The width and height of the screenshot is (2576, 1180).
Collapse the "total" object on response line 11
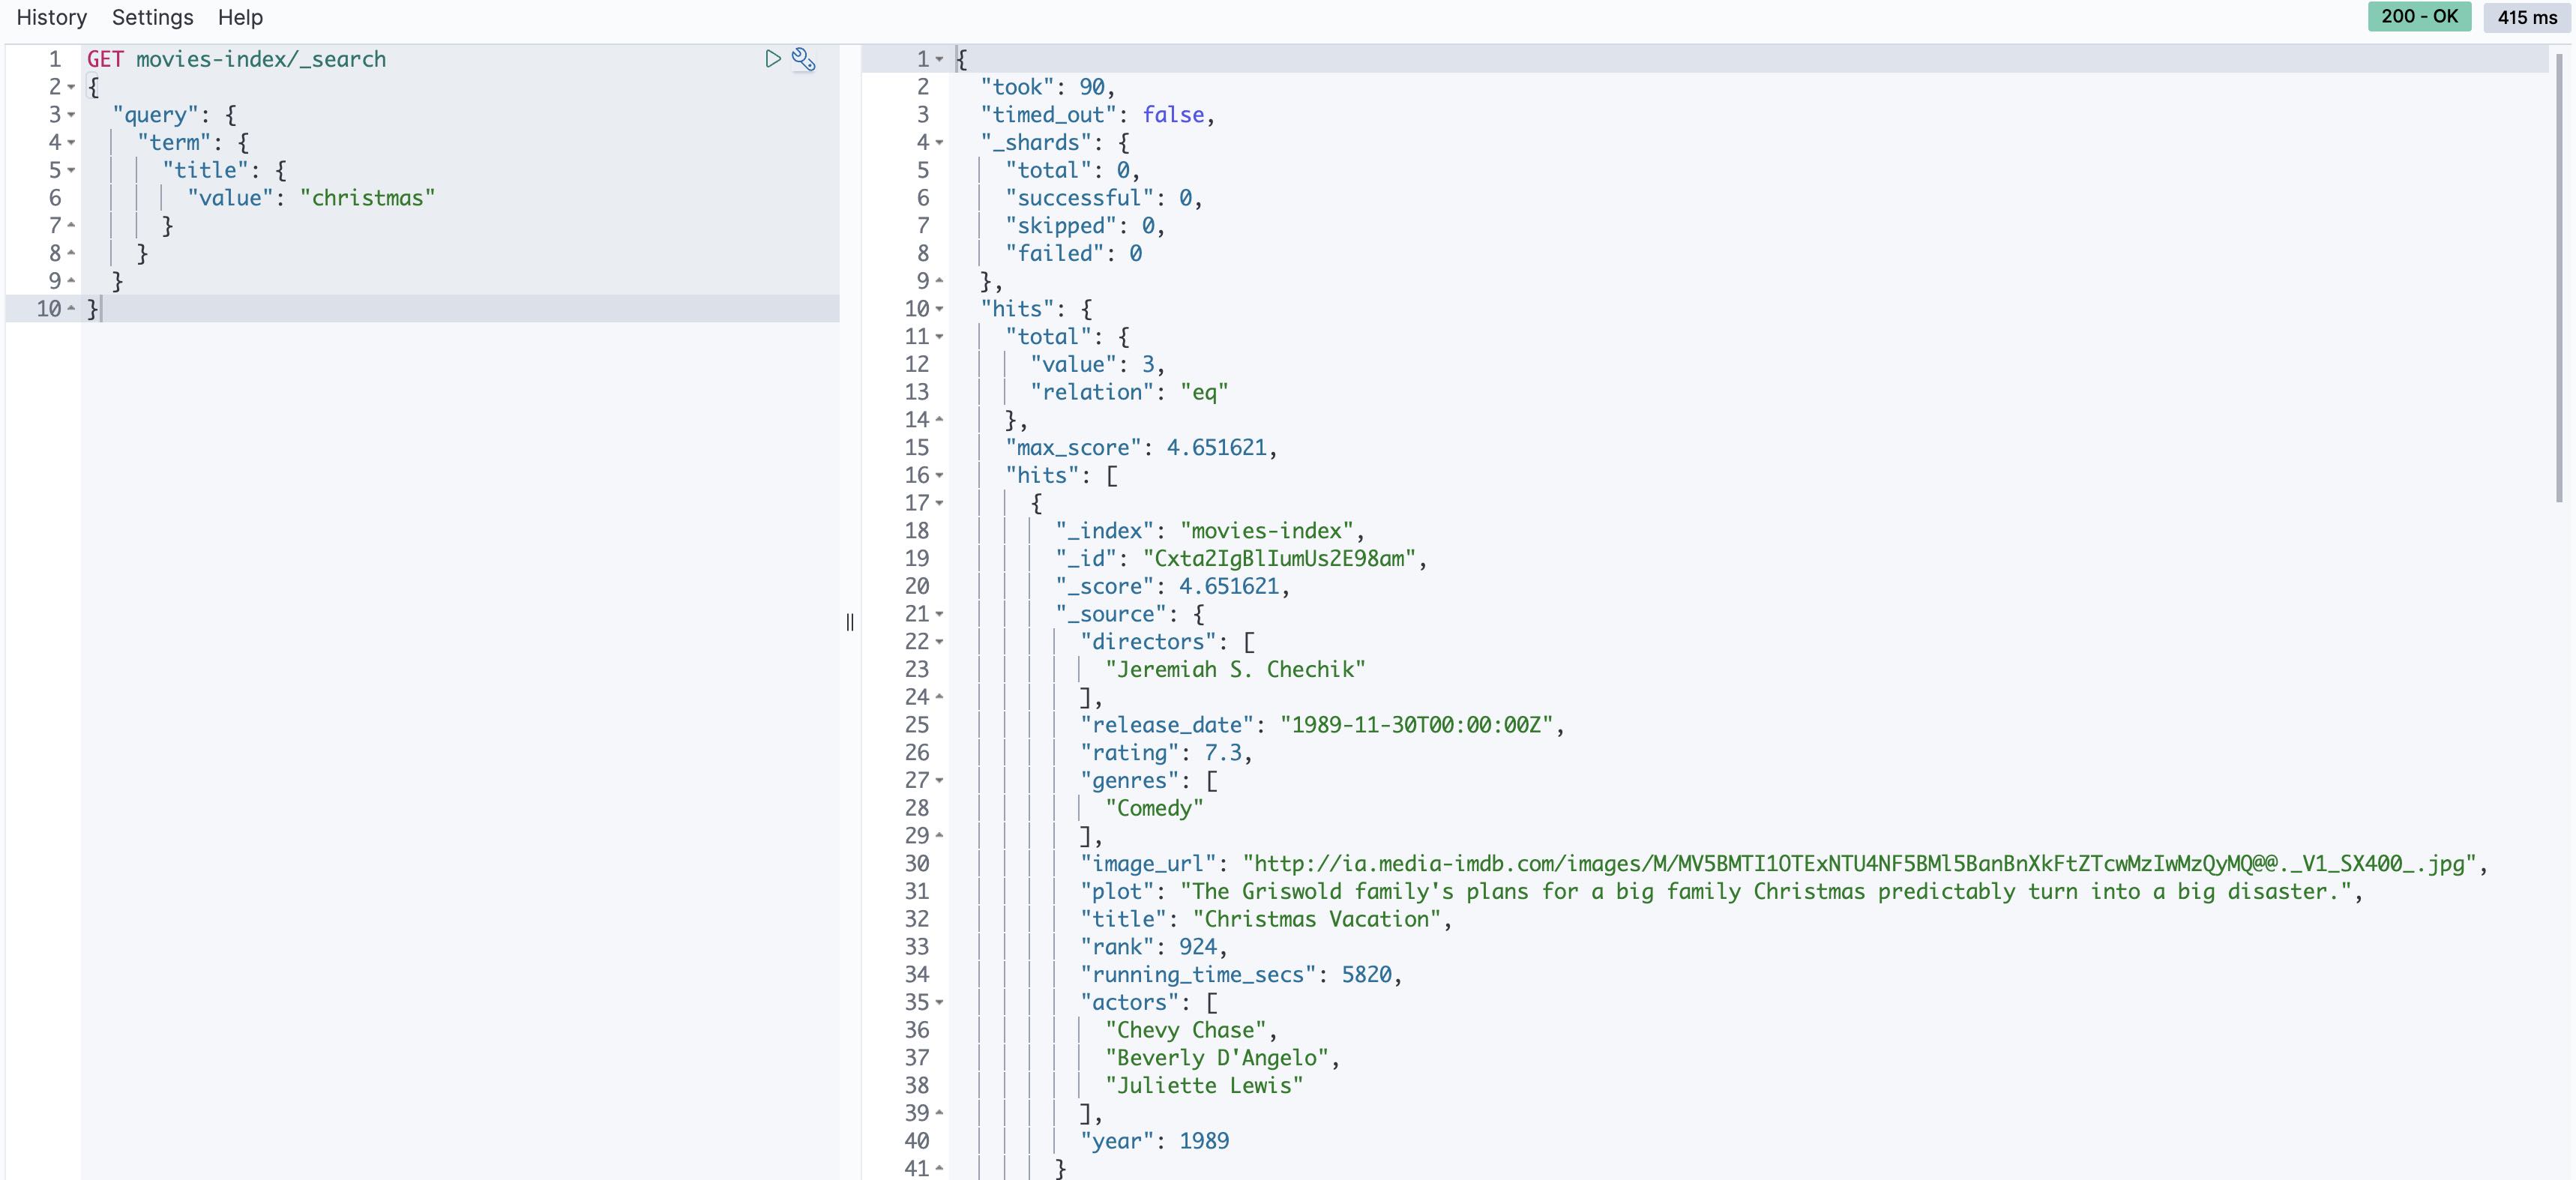[940, 337]
